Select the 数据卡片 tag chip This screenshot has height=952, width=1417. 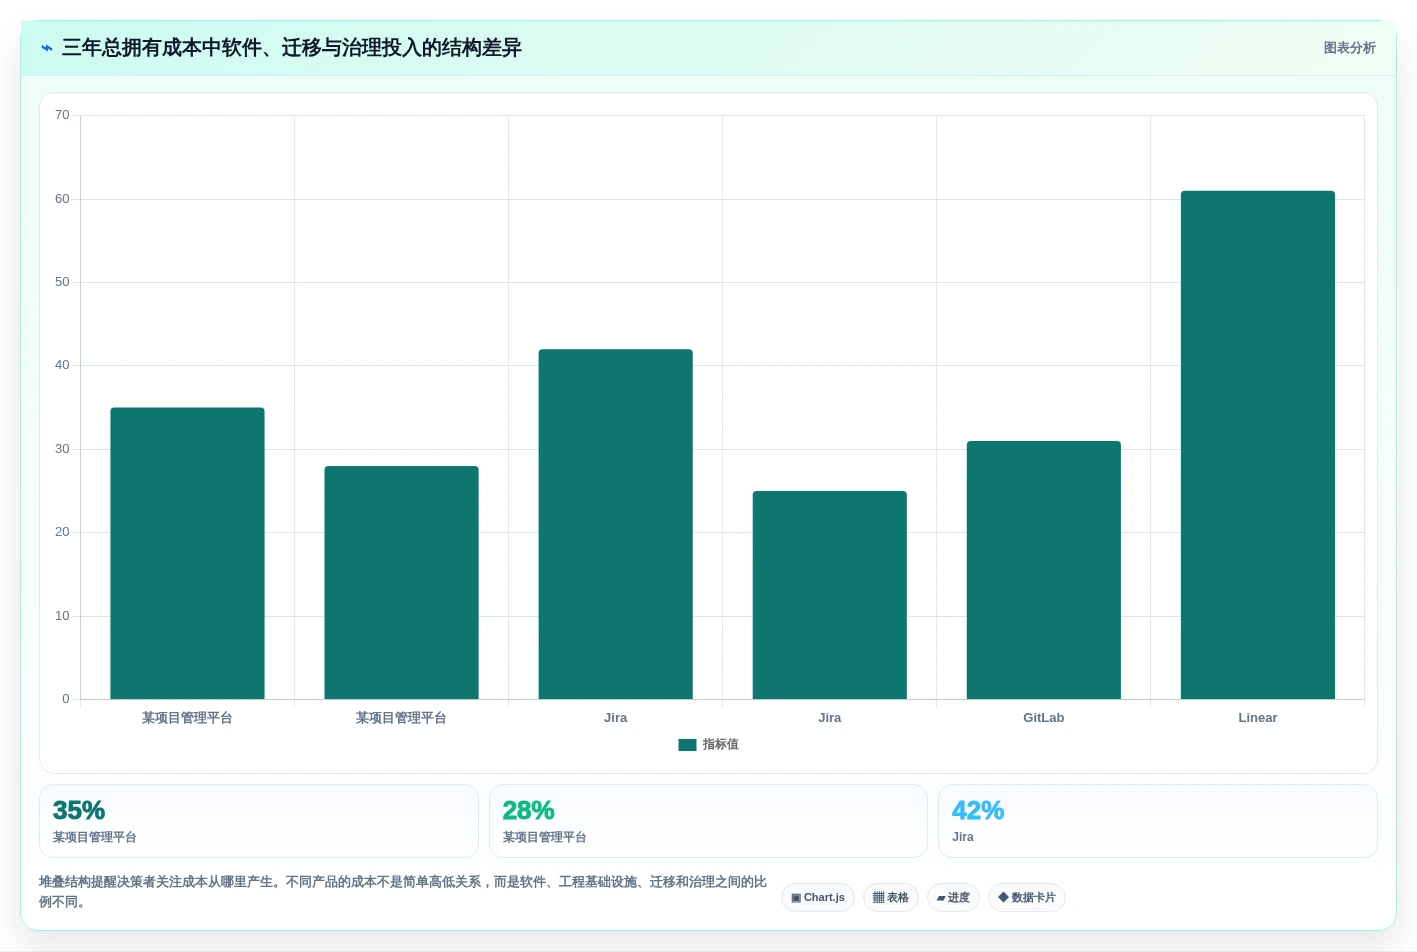1027,898
